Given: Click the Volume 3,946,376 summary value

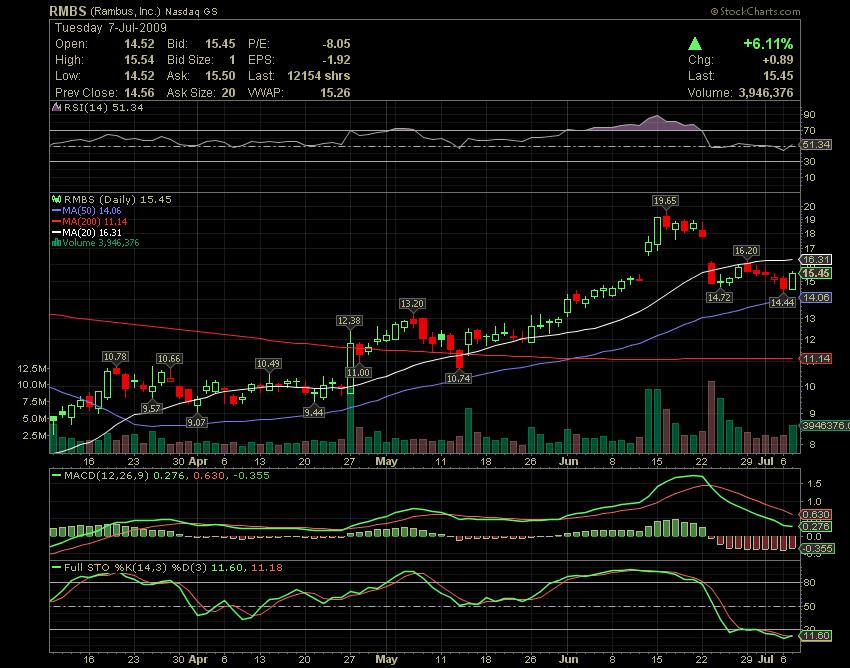Looking at the screenshot, I should pos(766,93).
